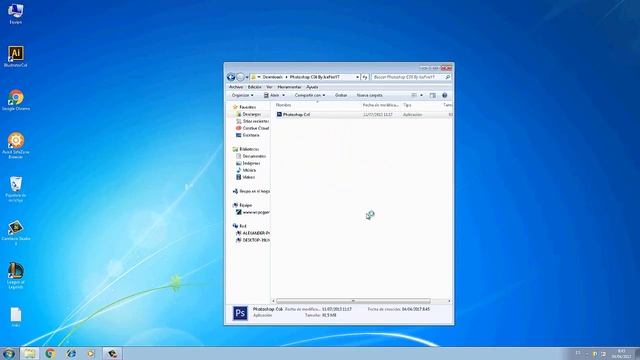Screen dimensions: 640x360
Task: Select Red in the navigation pane
Action: pyautogui.click(x=240, y=226)
